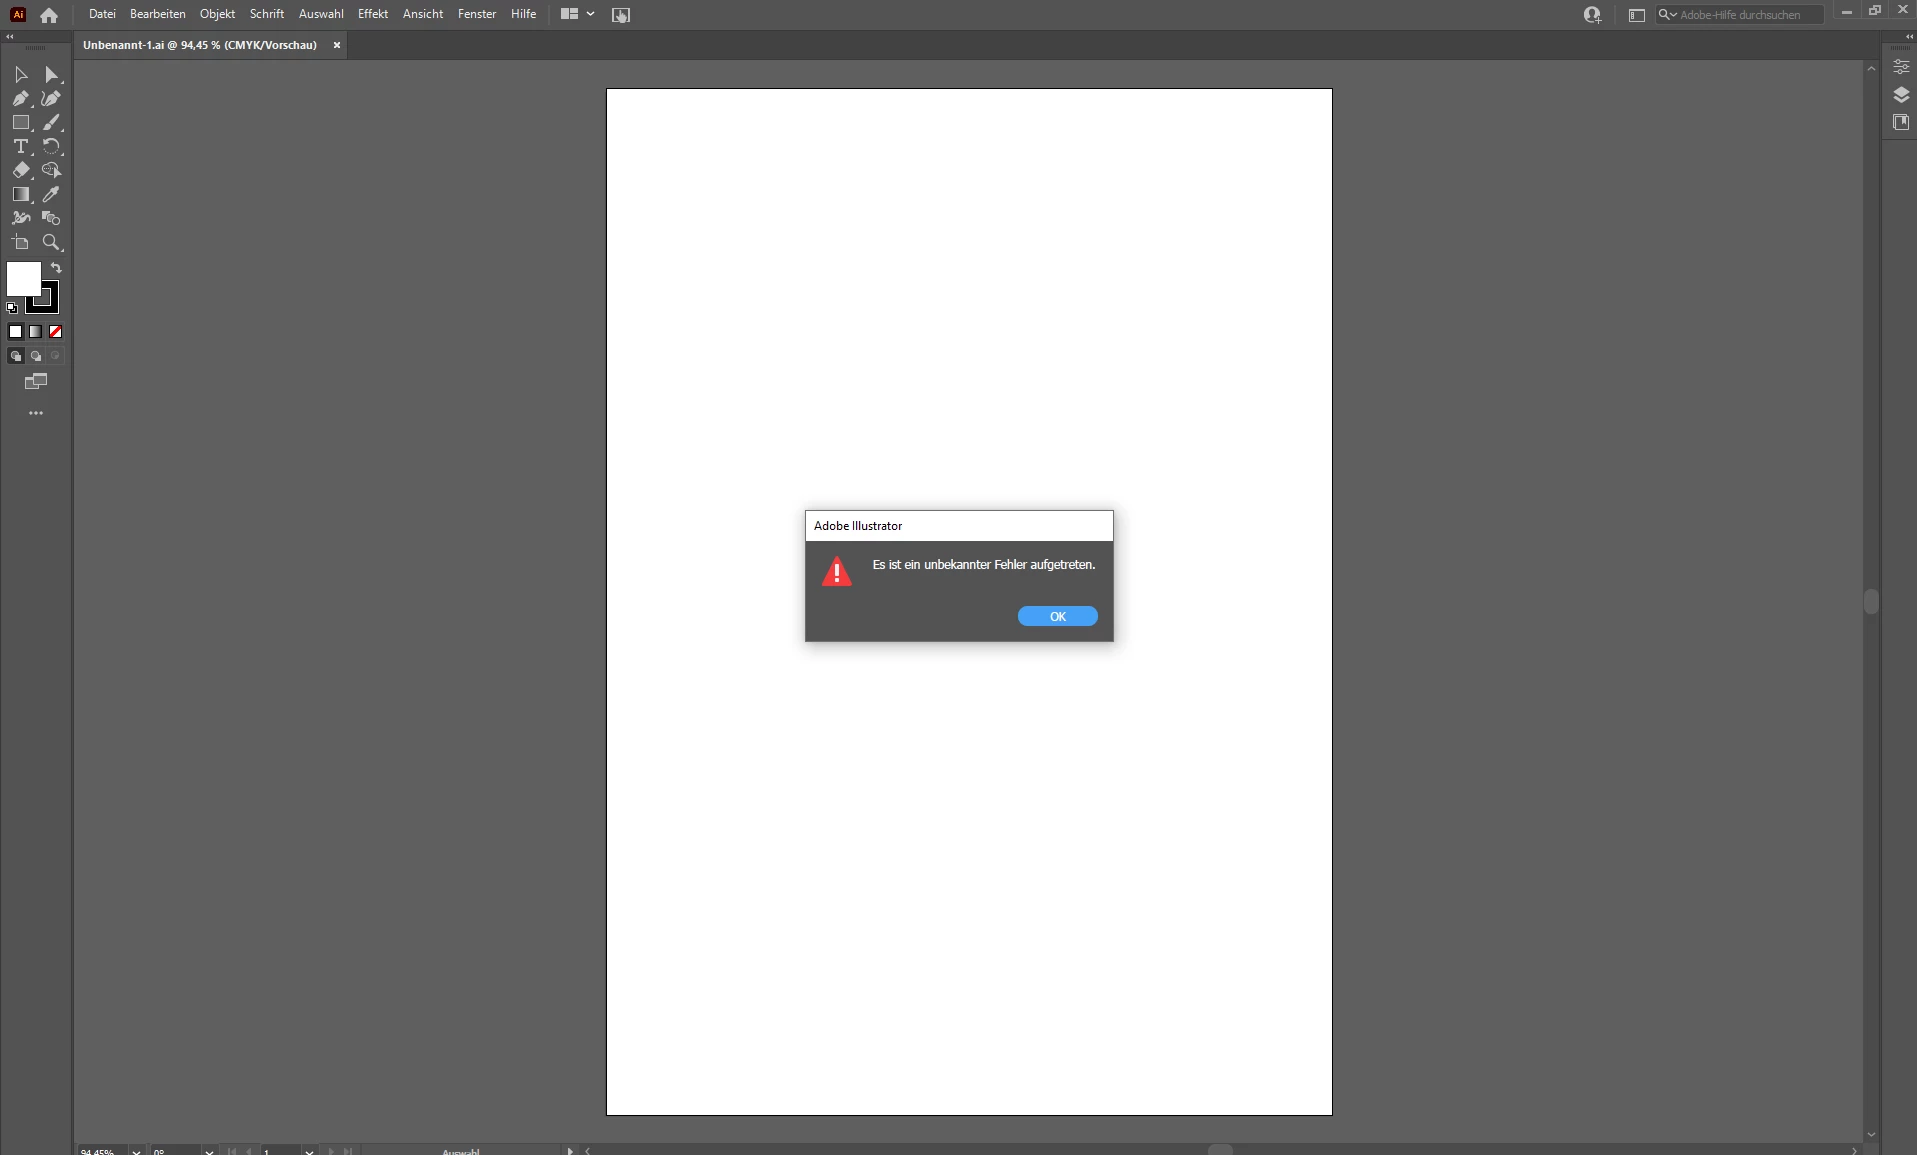Set paint mode to None
Image resolution: width=1917 pixels, height=1155 pixels.
pos(56,332)
